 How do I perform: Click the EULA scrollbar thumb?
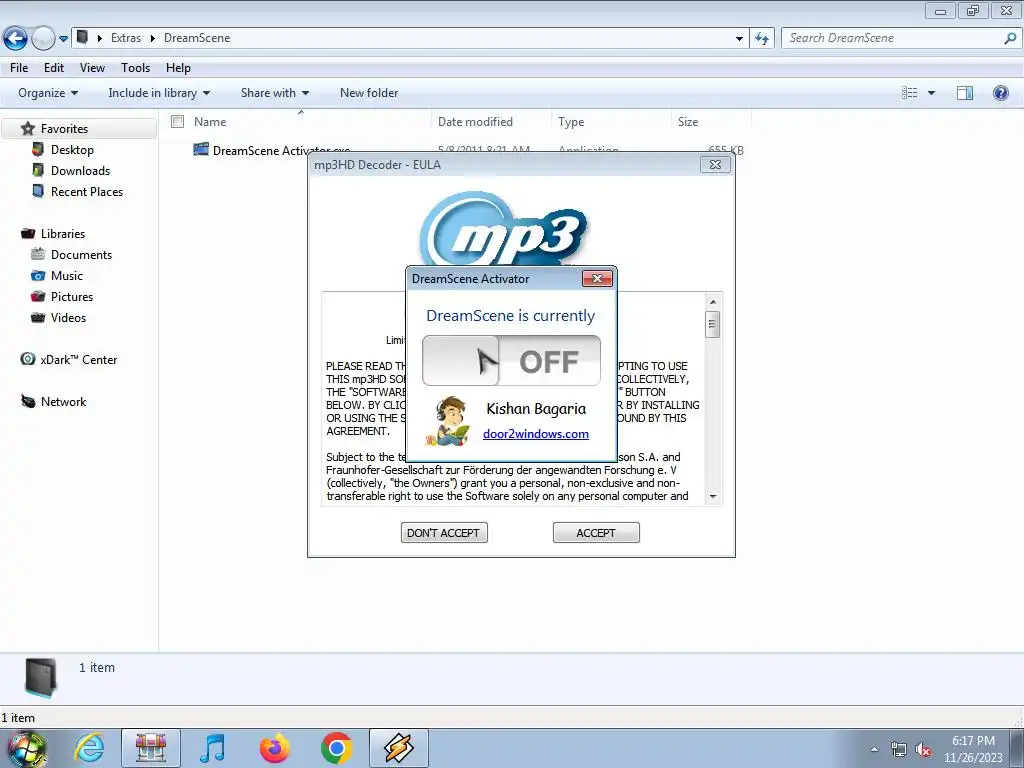pos(712,324)
